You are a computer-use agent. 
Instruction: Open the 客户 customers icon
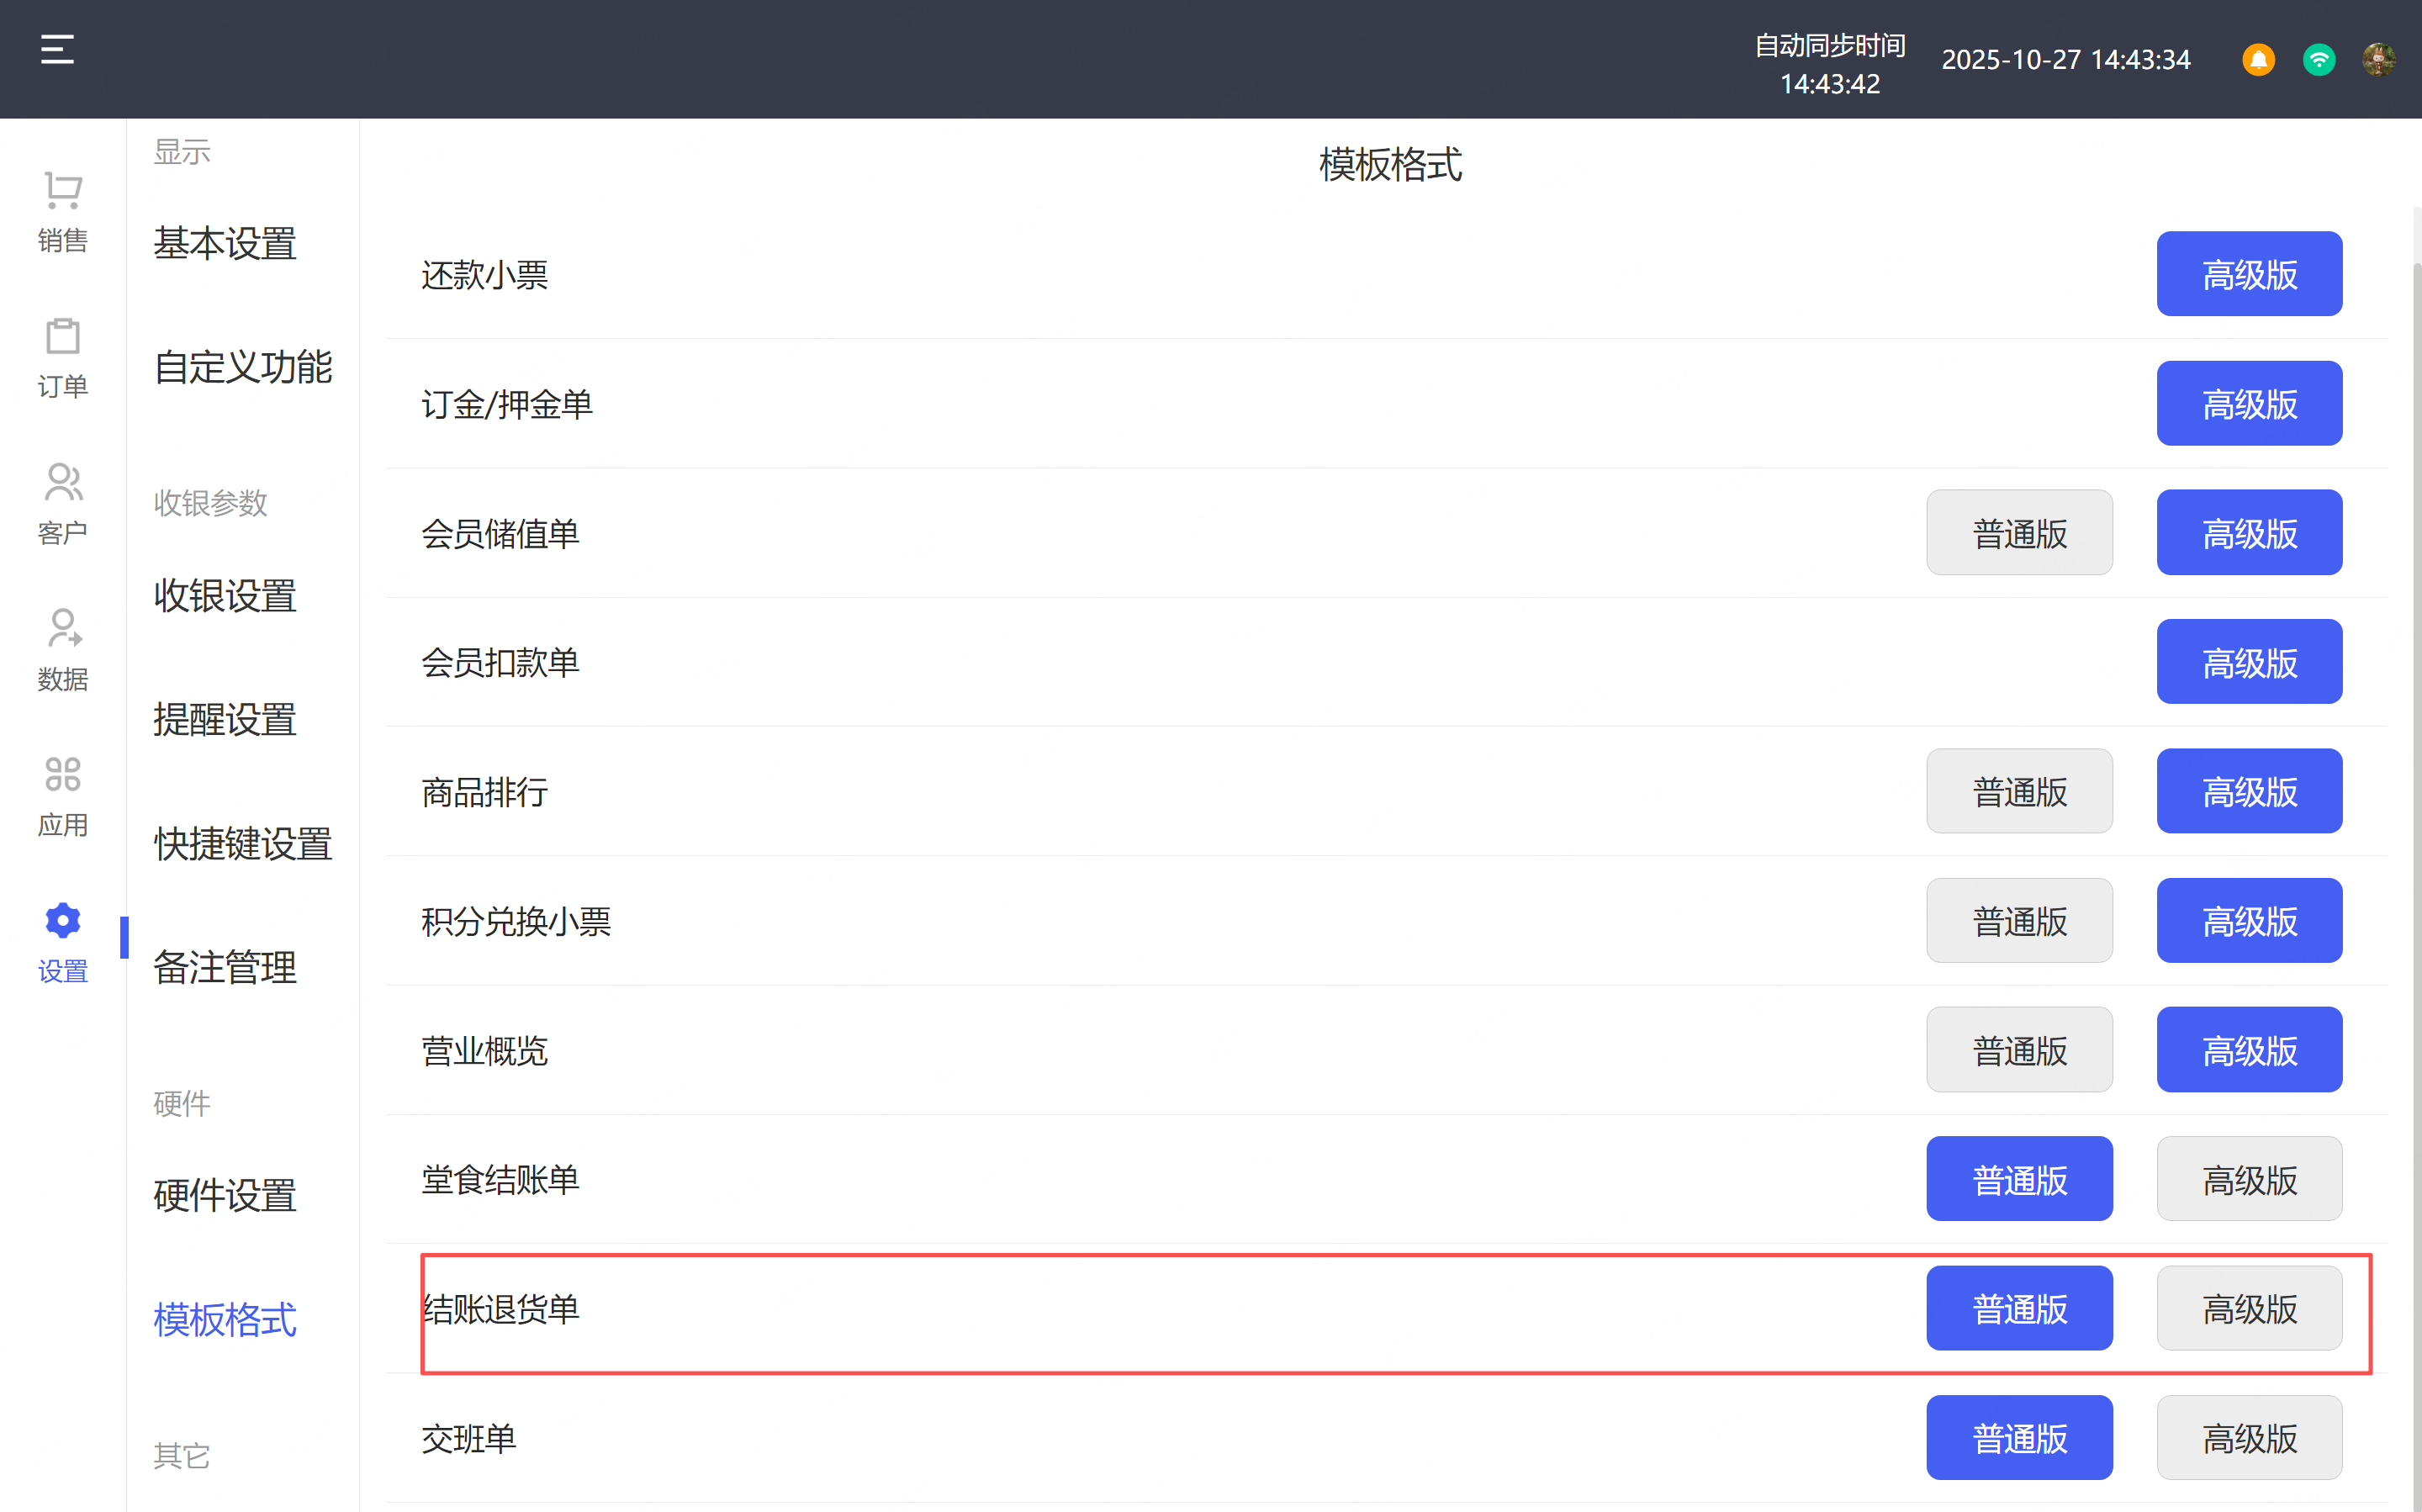tap(63, 503)
